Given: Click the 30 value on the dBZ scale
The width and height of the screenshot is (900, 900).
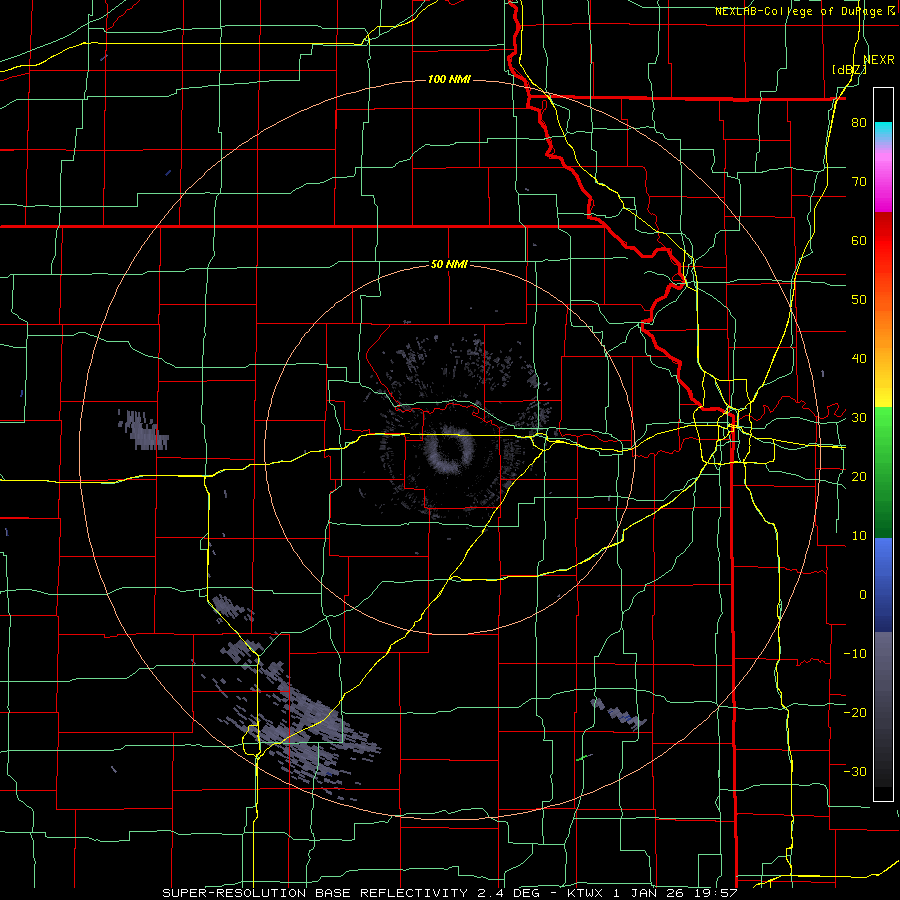Looking at the screenshot, I should tap(859, 417).
